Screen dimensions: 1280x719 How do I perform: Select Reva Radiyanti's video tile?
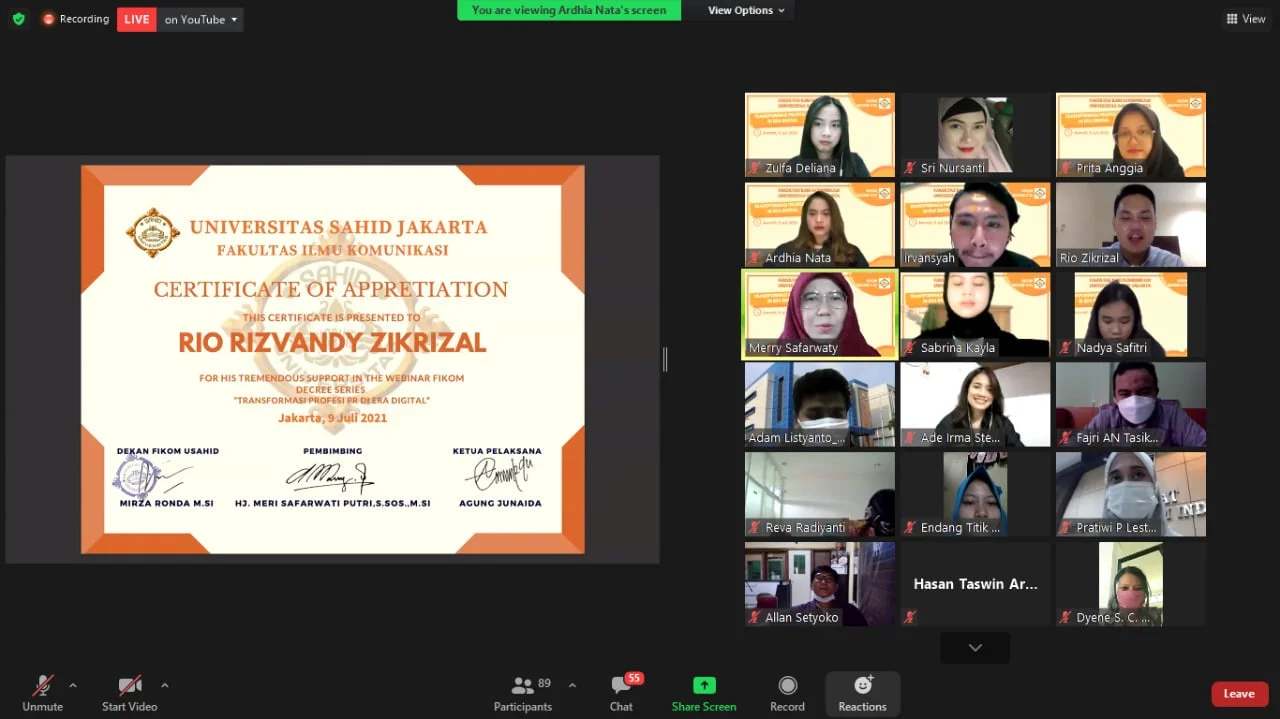820,494
